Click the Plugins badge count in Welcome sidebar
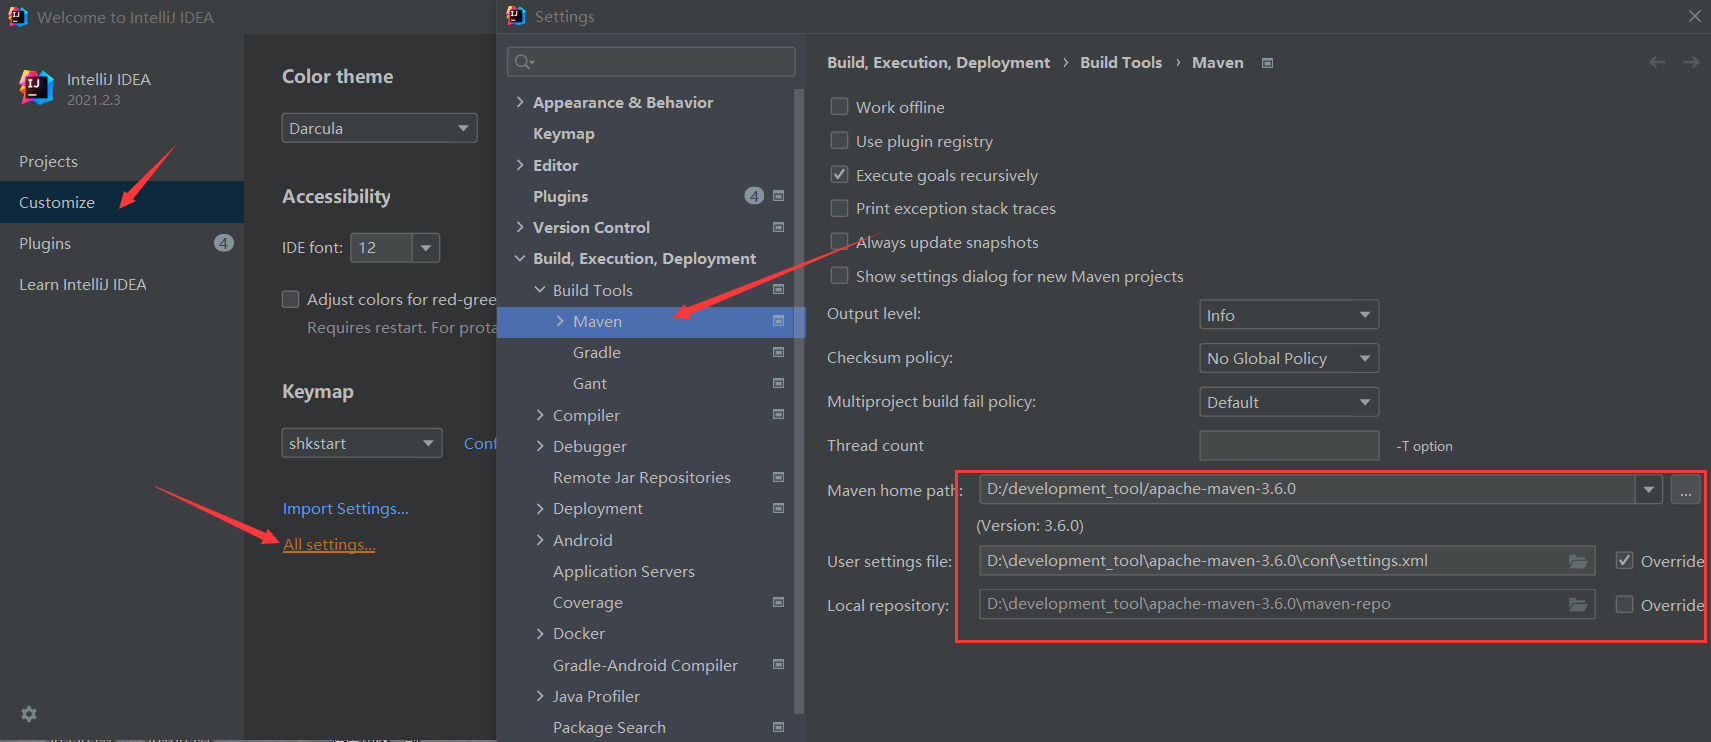 (224, 243)
